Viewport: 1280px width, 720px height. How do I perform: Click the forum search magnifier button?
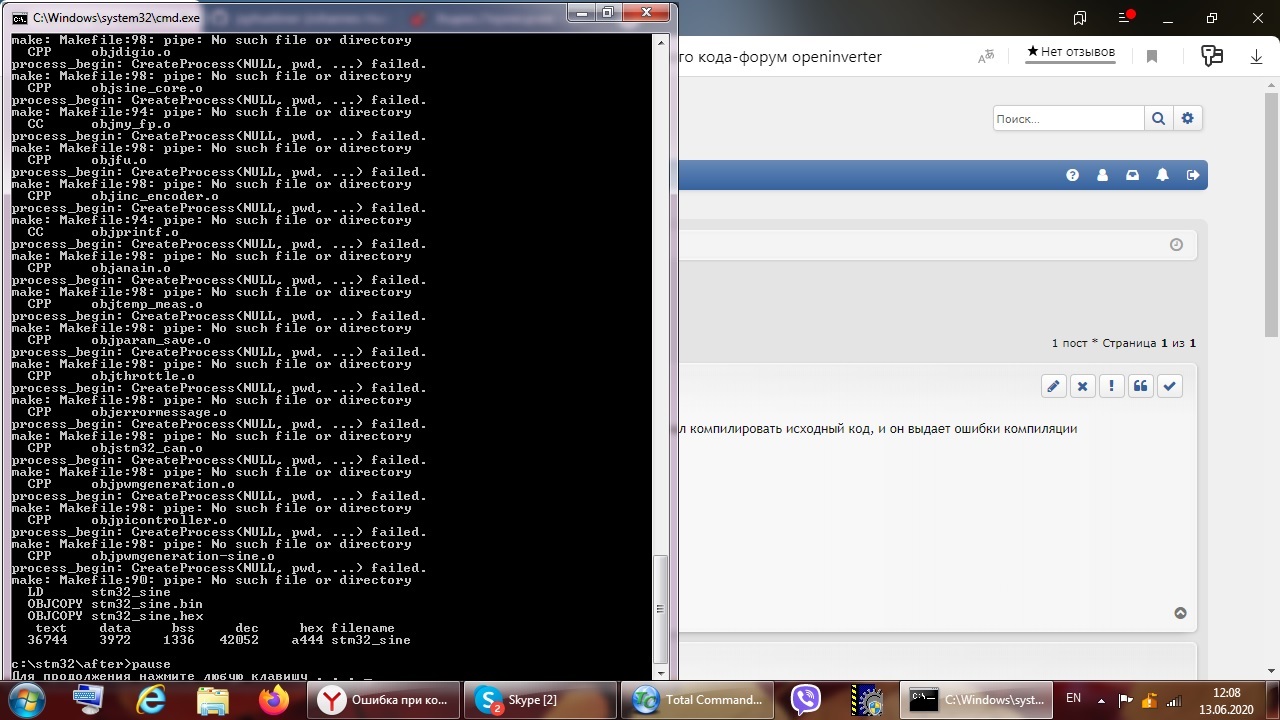pyautogui.click(x=1158, y=119)
